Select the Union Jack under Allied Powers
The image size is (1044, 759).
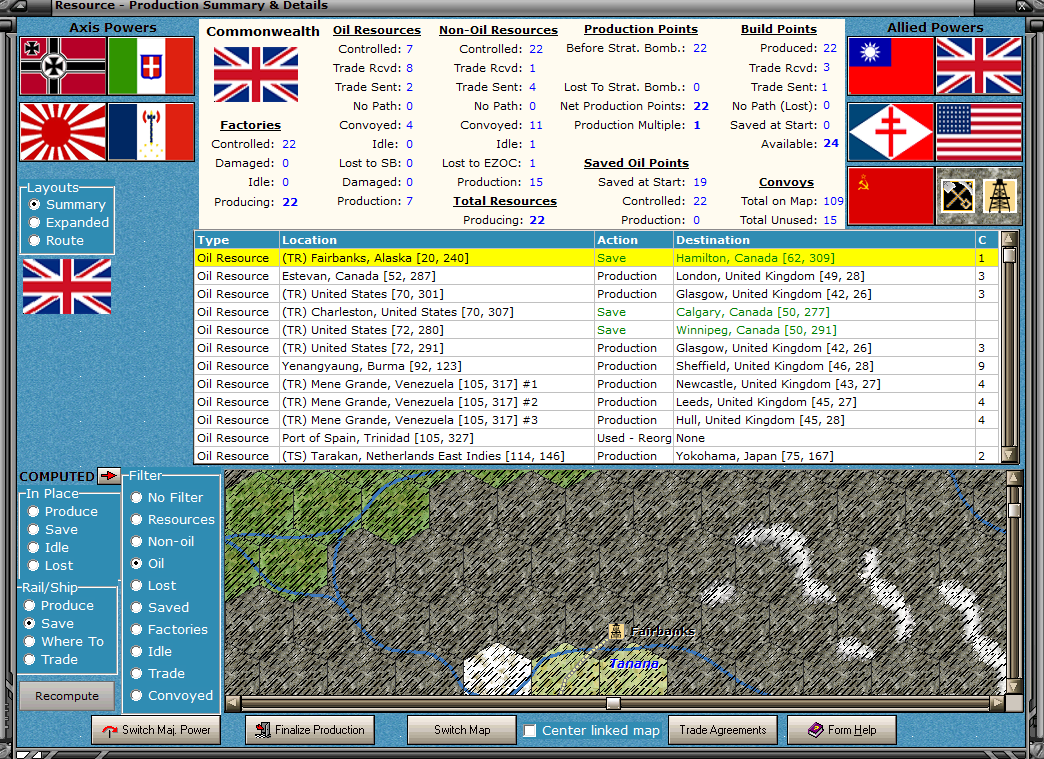tap(979, 66)
